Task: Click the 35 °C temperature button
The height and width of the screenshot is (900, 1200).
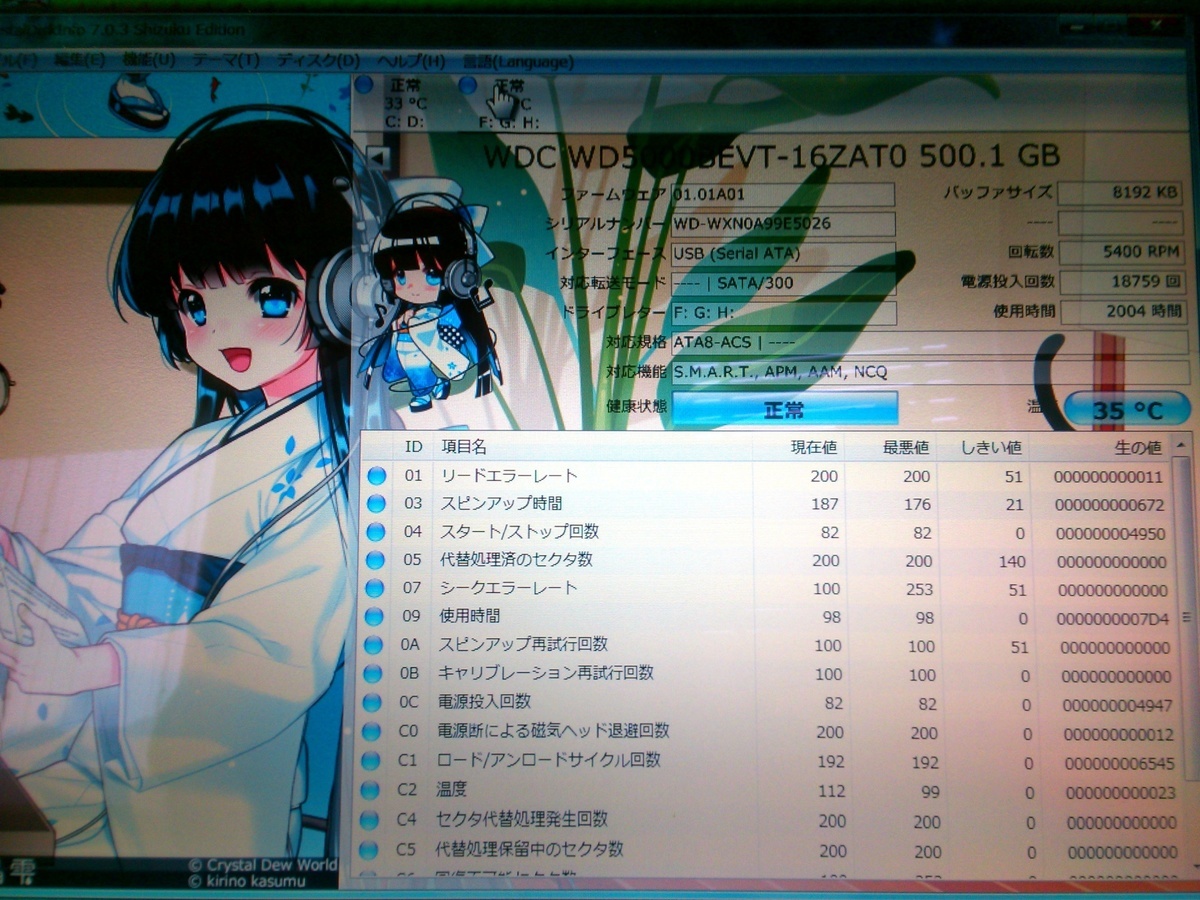Action: 1127,410
